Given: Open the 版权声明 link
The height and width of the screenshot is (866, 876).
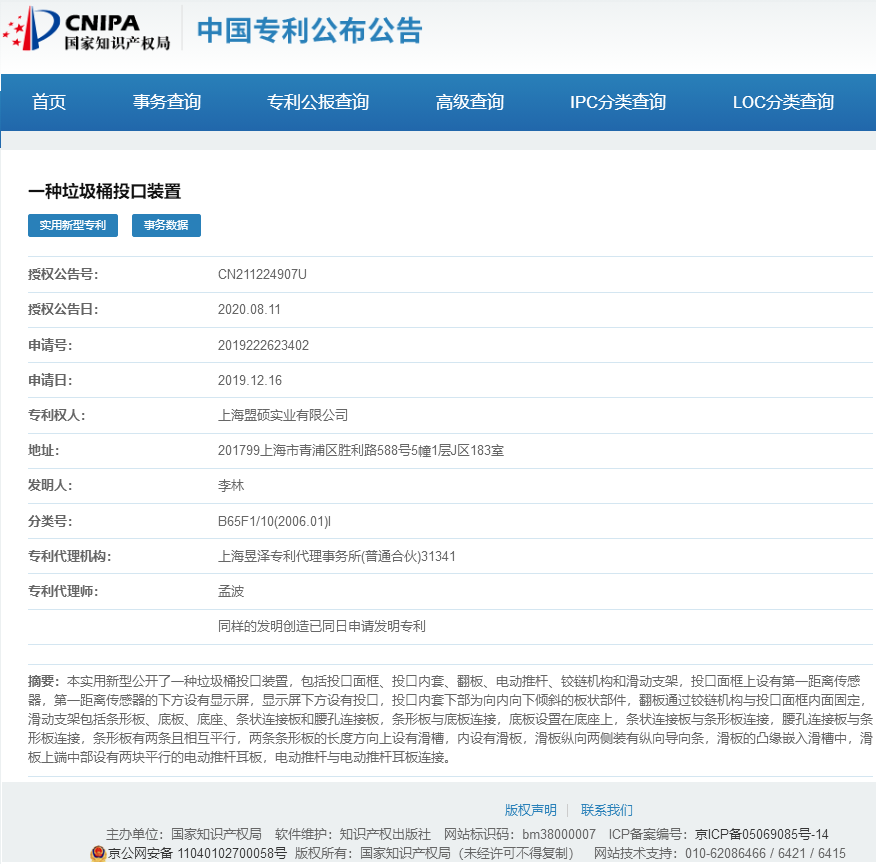Looking at the screenshot, I should [530, 810].
